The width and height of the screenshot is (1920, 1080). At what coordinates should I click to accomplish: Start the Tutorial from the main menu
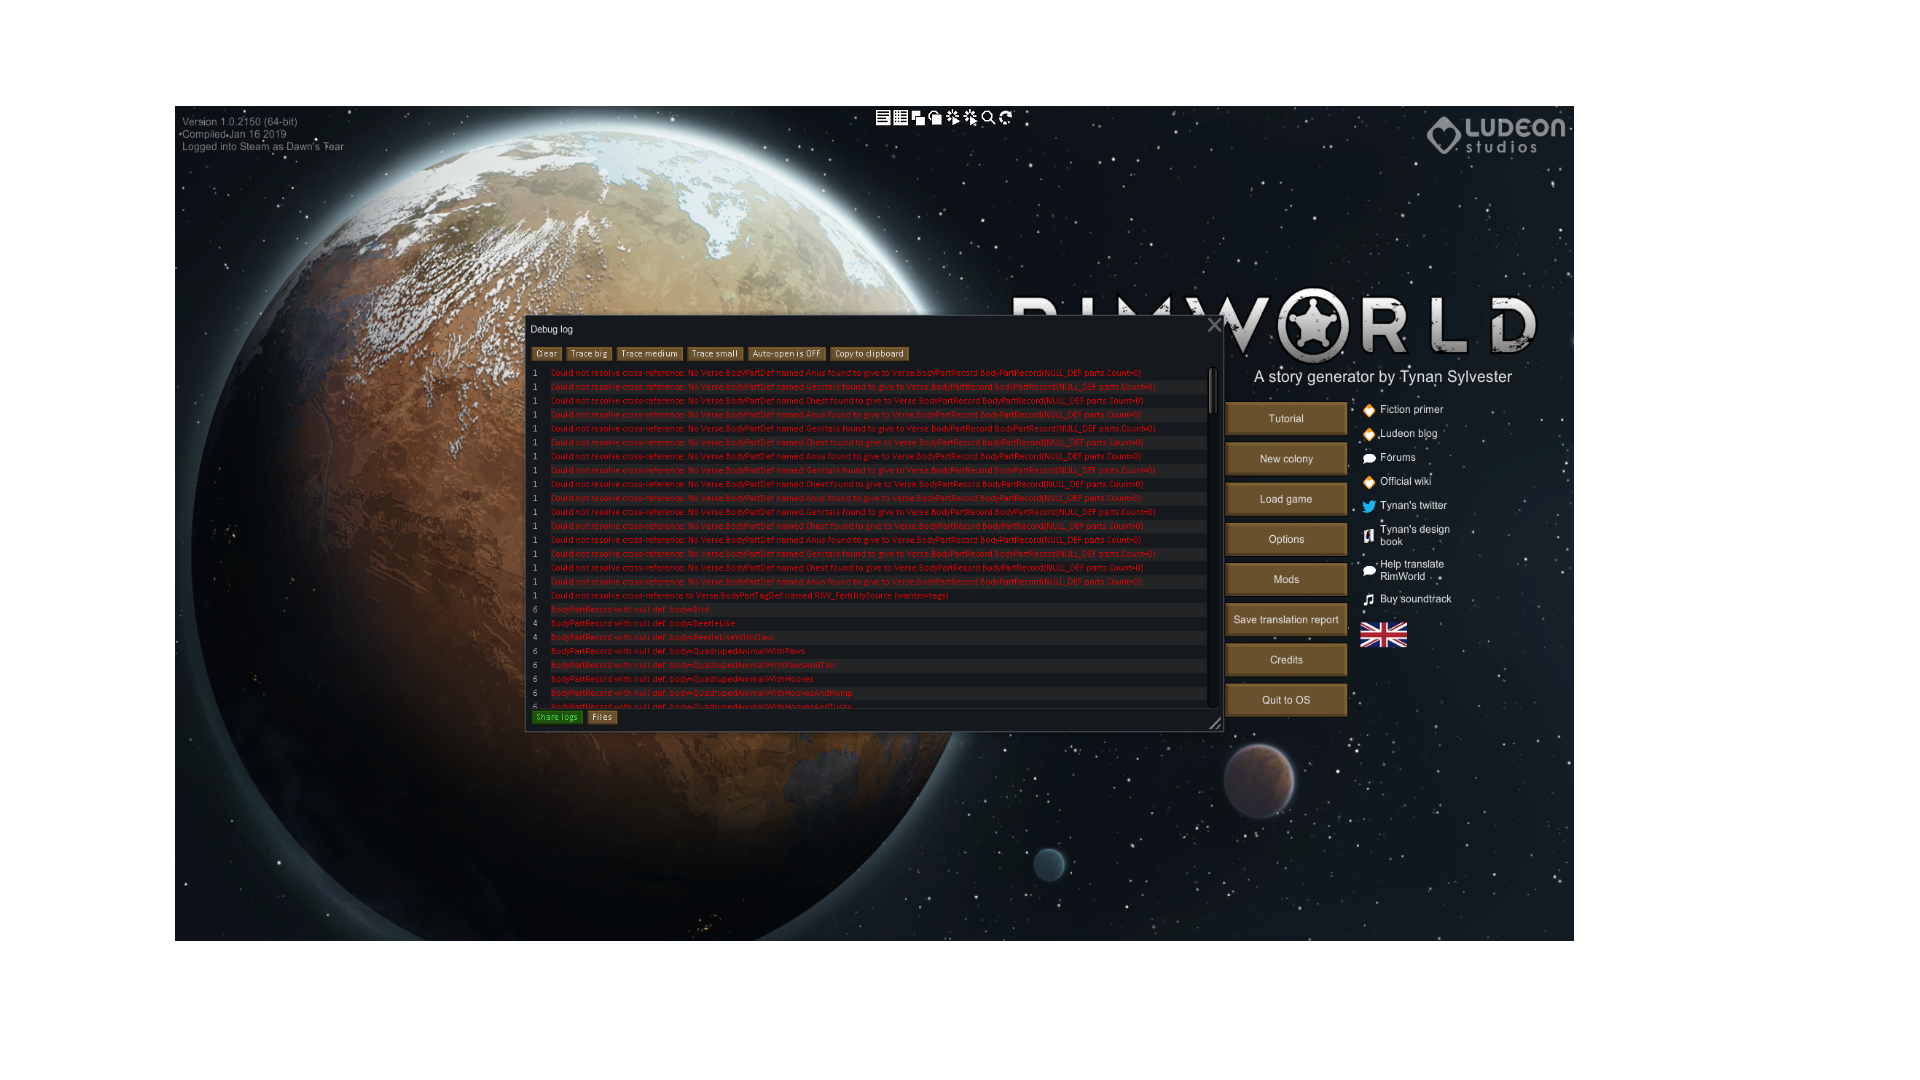click(1286, 419)
